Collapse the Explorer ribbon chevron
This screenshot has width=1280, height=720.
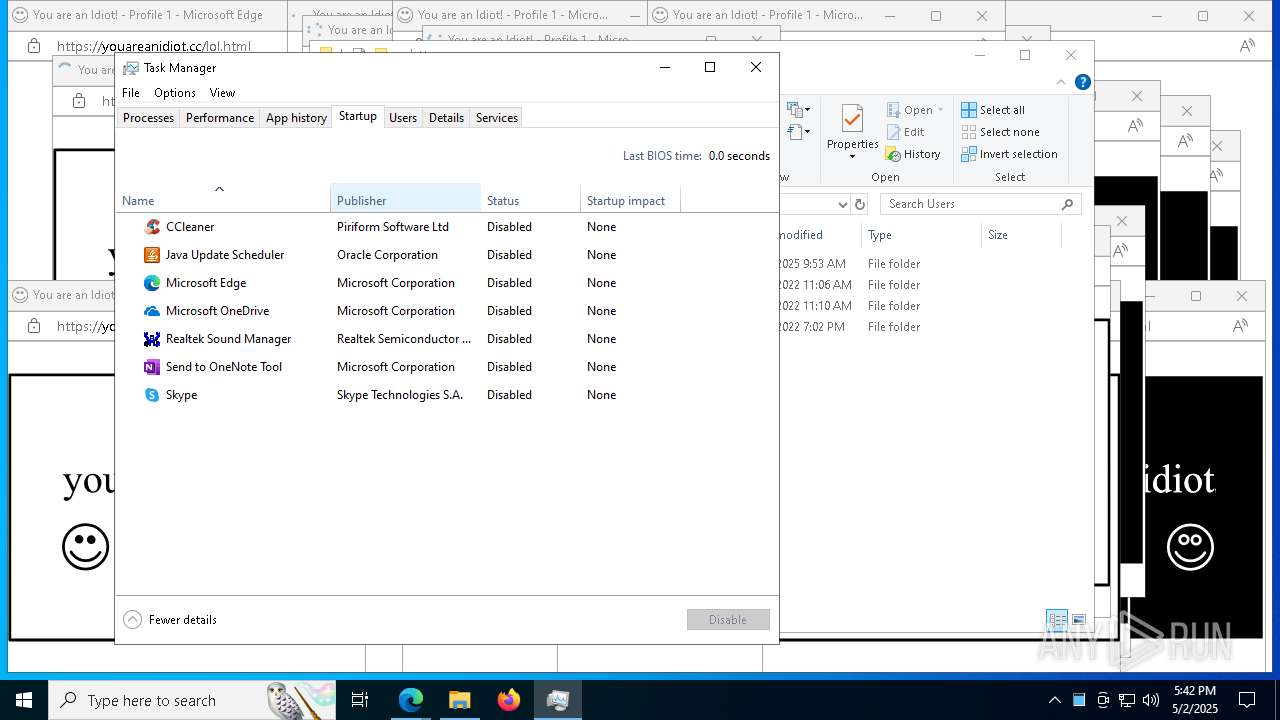tap(1062, 82)
